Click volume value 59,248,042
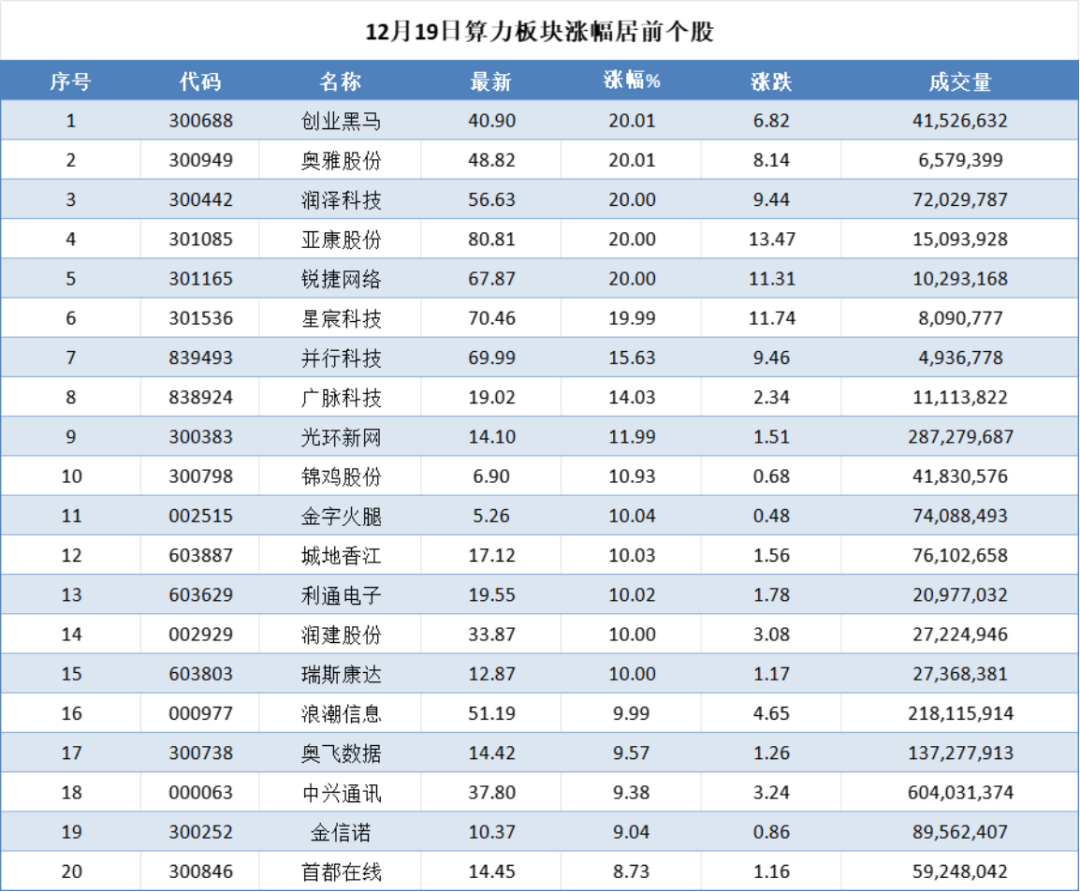Viewport: 1080px width, 892px height. point(960,872)
